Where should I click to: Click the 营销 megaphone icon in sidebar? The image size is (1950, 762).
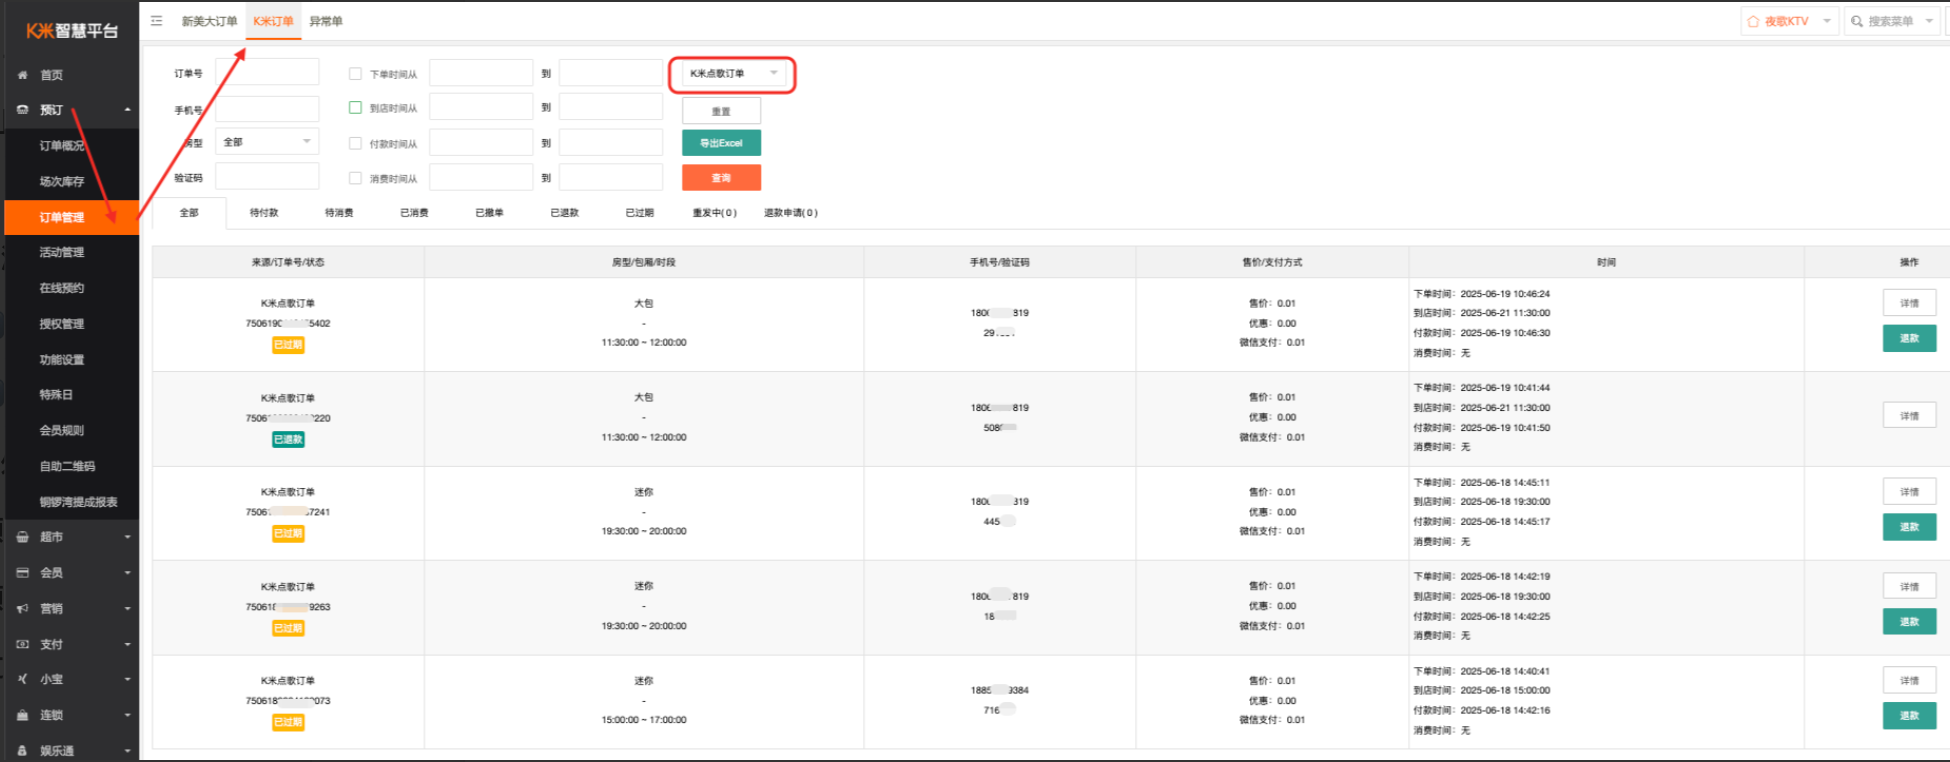[23, 608]
